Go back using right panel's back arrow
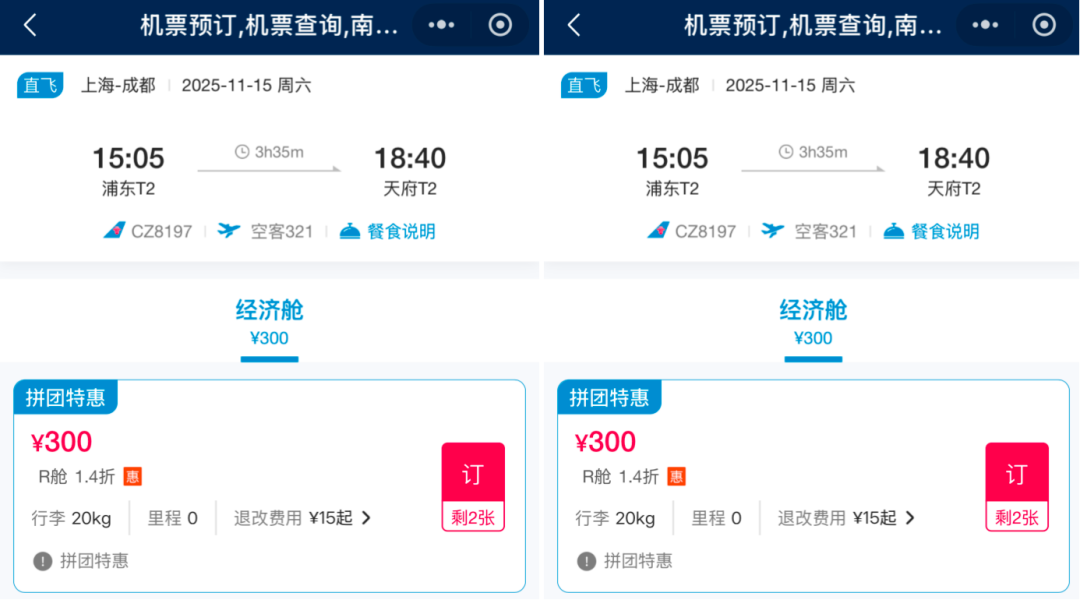 coord(574,25)
